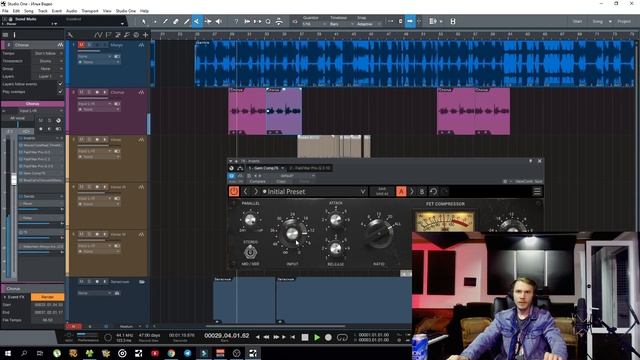640x360 pixels.
Task: Adjust the compressor Input knob
Action: (292, 233)
